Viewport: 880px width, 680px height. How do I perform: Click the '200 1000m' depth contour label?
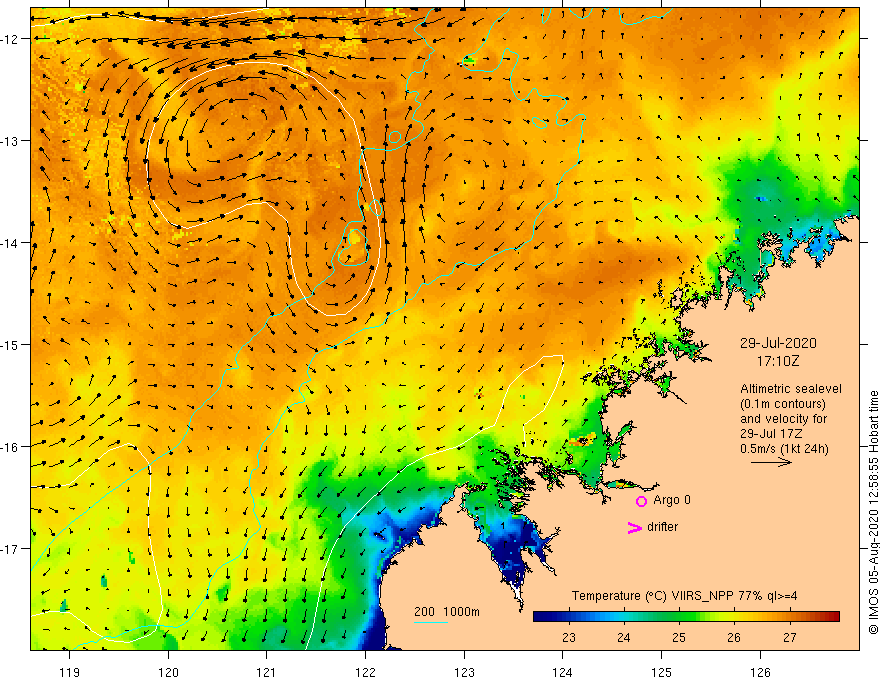tap(447, 612)
